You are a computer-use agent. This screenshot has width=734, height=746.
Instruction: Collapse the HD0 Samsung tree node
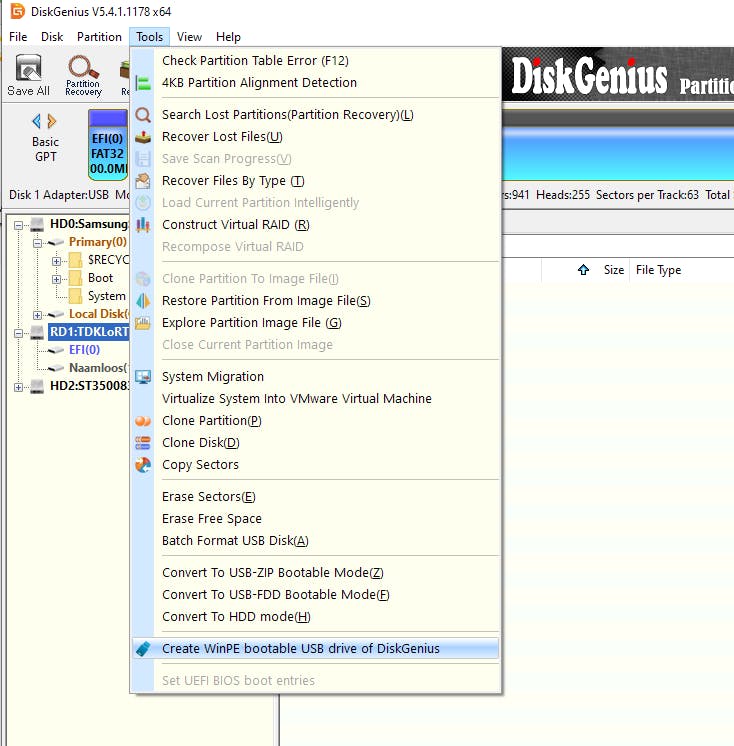point(18,225)
